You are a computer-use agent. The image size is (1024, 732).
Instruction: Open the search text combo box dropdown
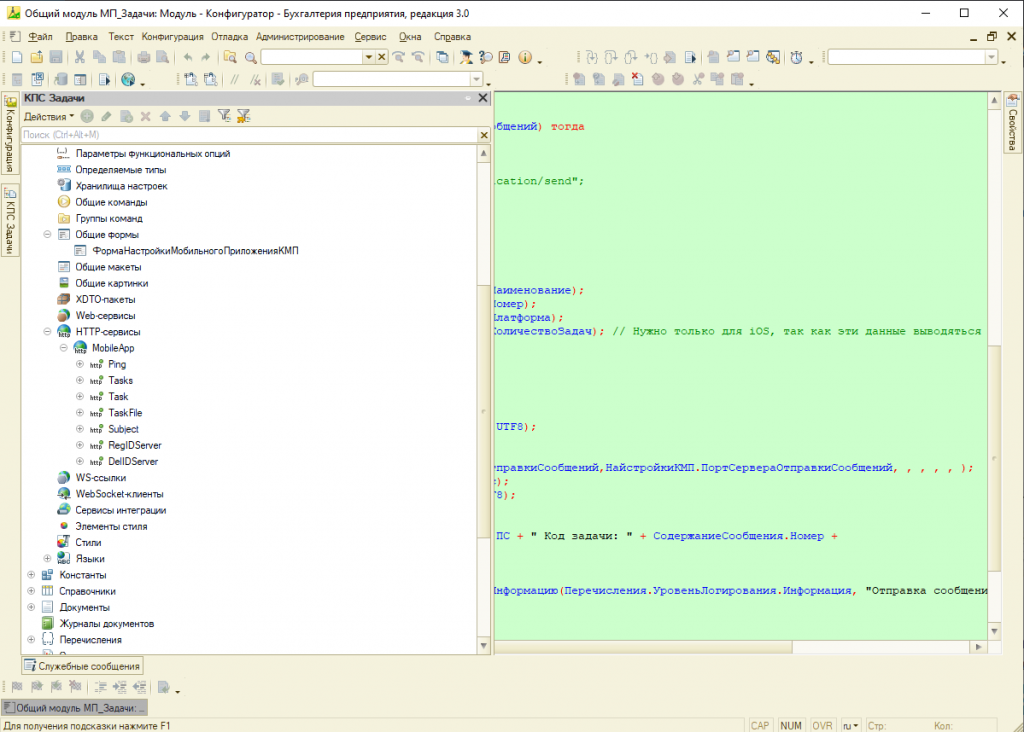click(x=368, y=58)
